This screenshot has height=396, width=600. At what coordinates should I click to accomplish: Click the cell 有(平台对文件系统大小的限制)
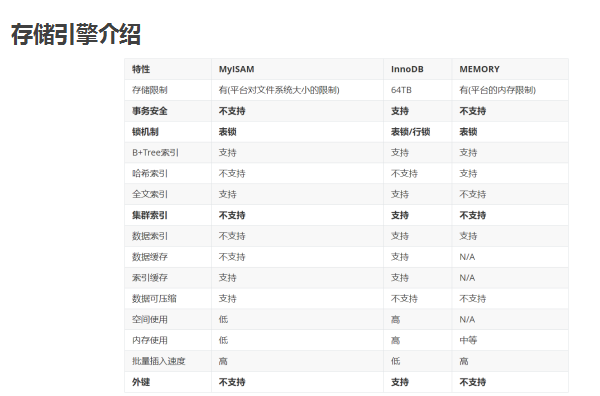pyautogui.click(x=279, y=90)
